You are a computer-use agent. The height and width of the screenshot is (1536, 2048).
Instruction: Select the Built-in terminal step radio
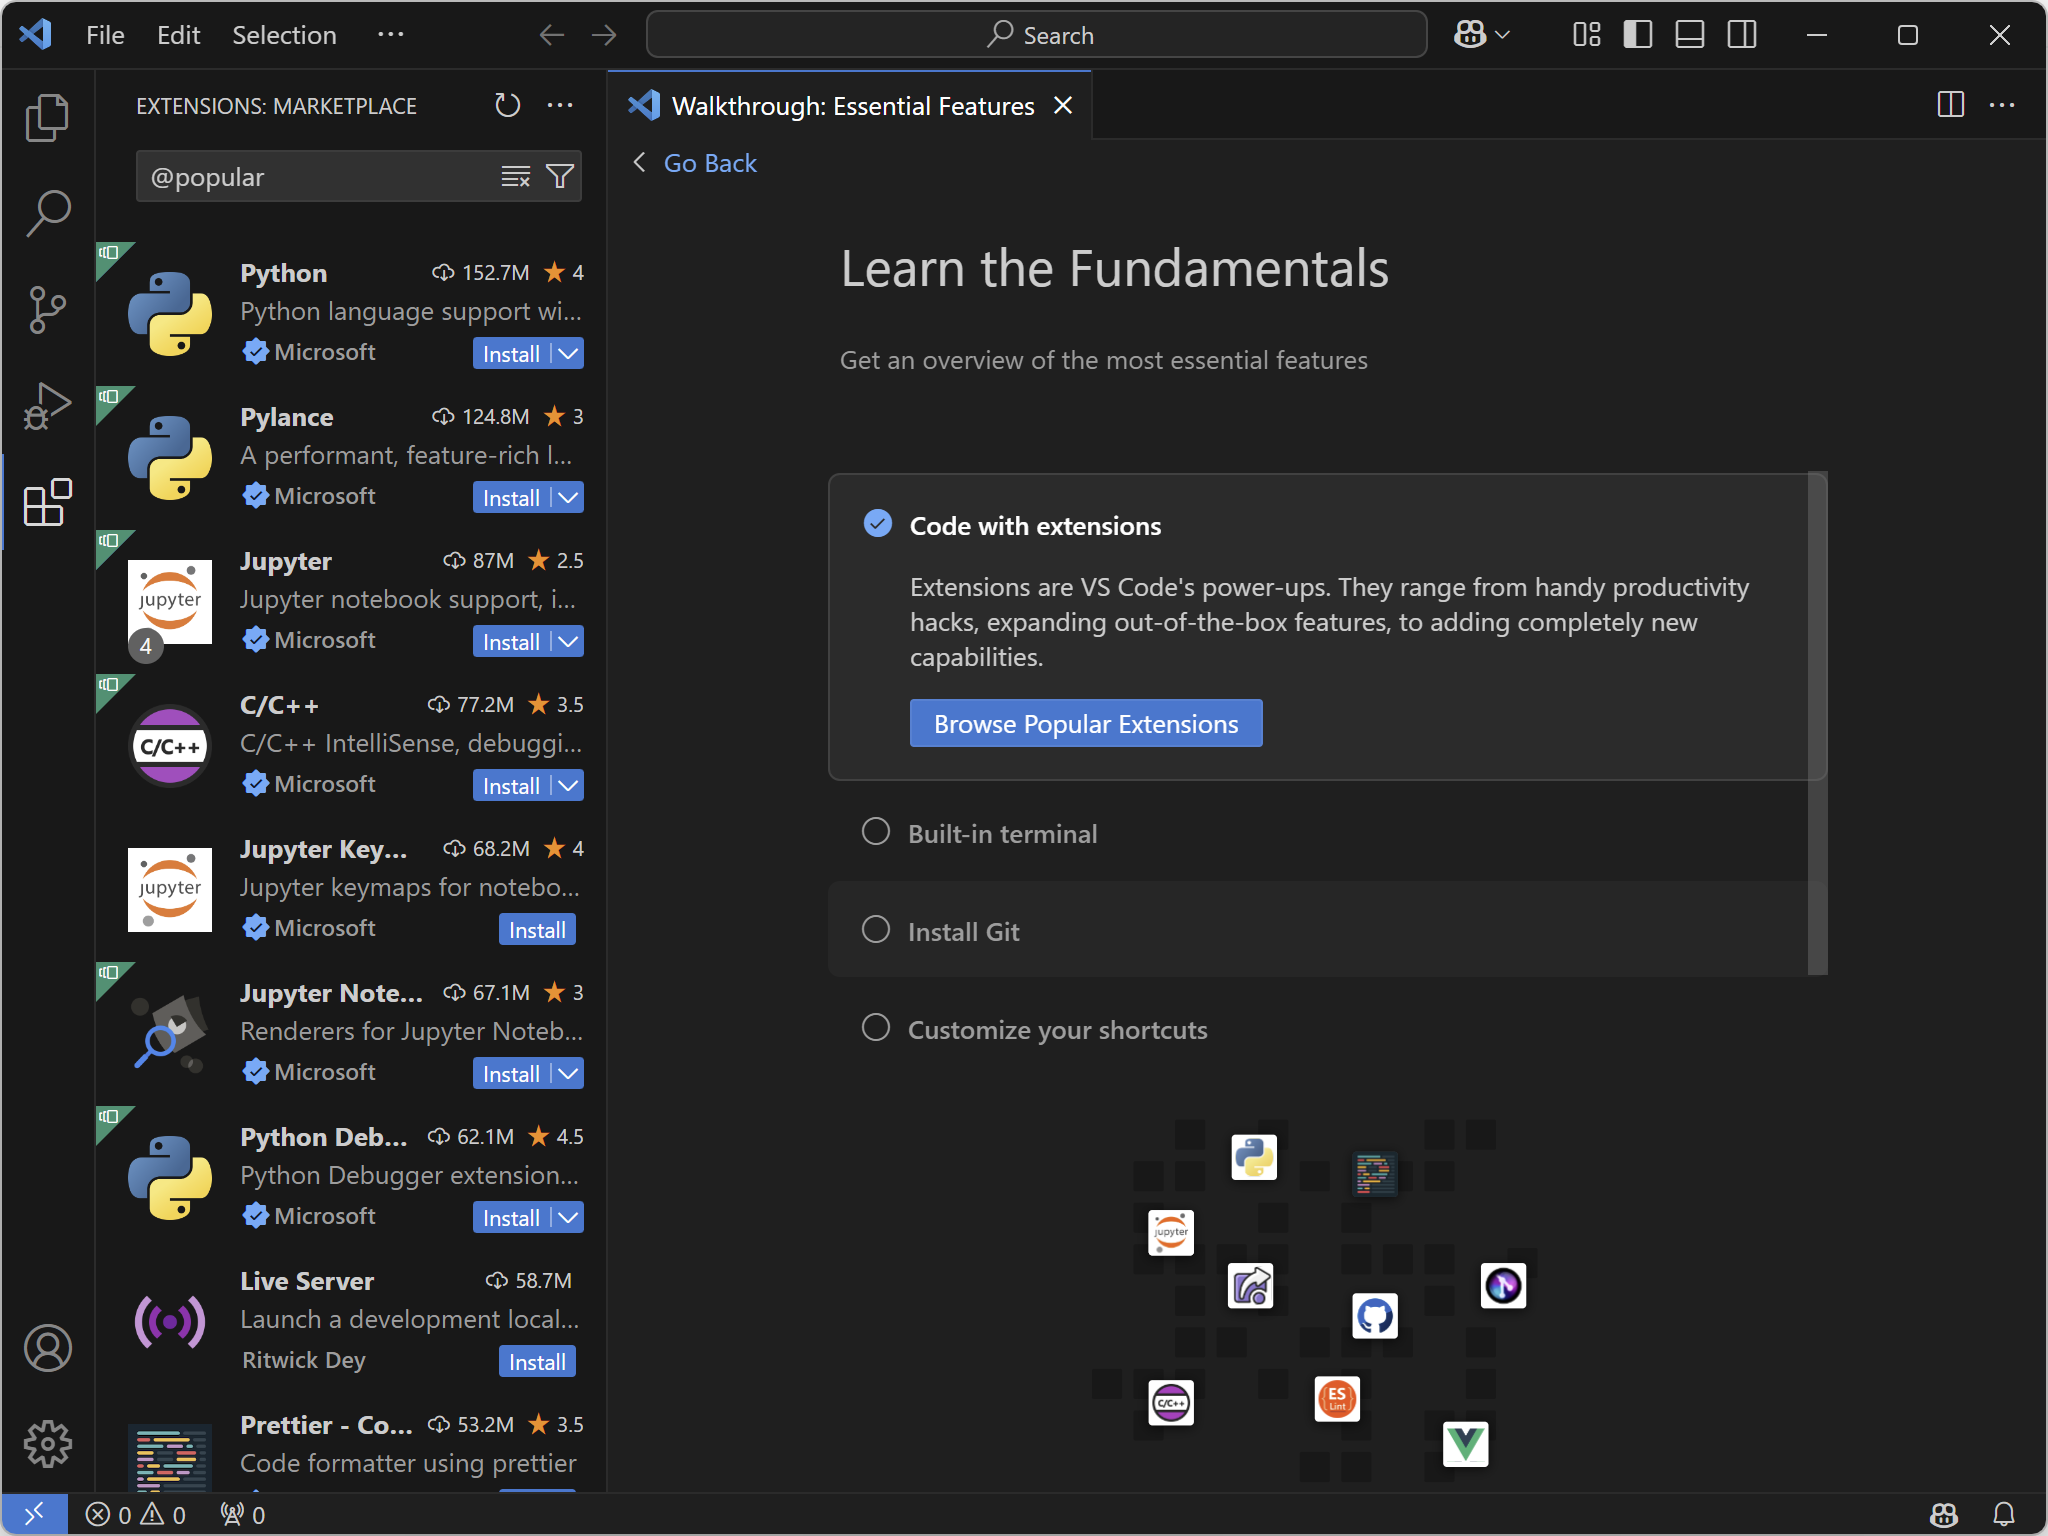click(876, 832)
